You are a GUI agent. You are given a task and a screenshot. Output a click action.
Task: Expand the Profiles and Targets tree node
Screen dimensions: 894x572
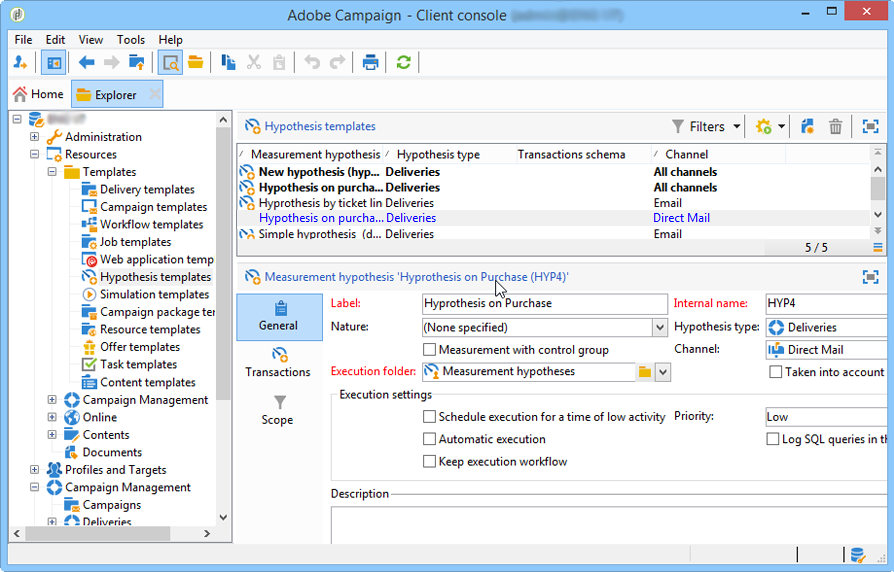tap(35, 470)
